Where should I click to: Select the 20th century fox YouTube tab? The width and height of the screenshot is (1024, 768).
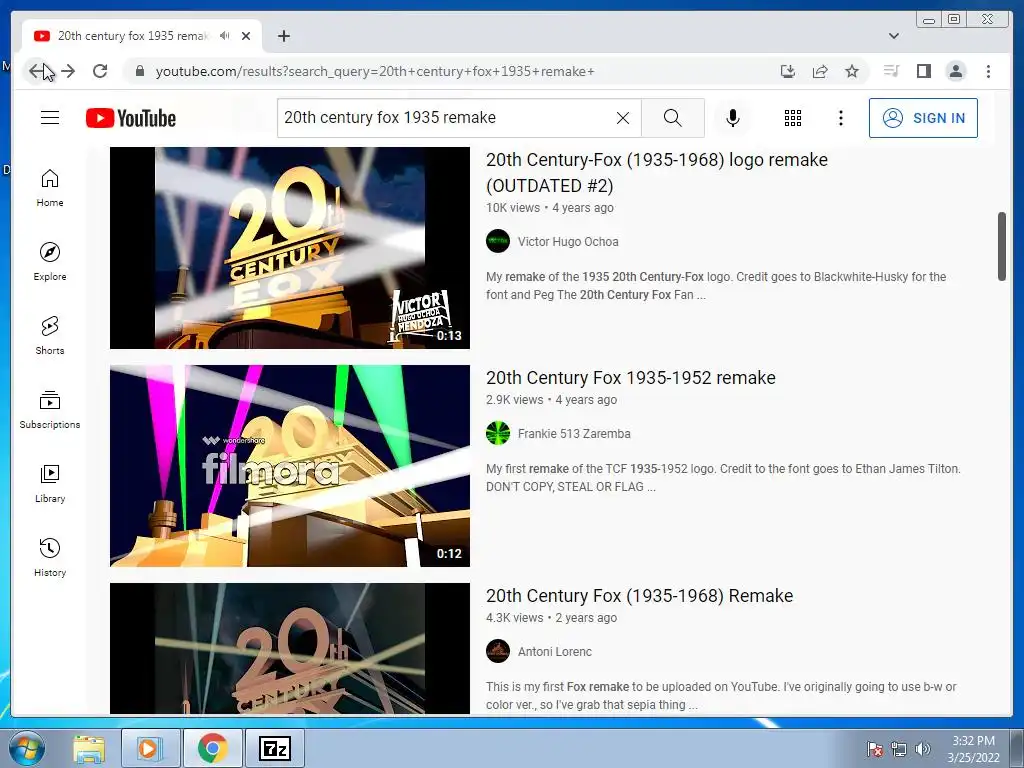(133, 36)
